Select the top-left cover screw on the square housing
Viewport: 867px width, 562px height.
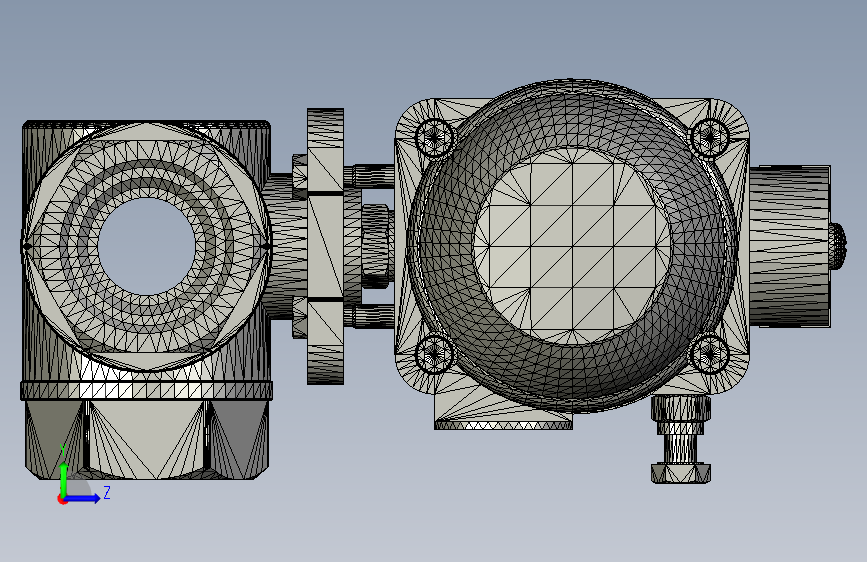(434, 136)
